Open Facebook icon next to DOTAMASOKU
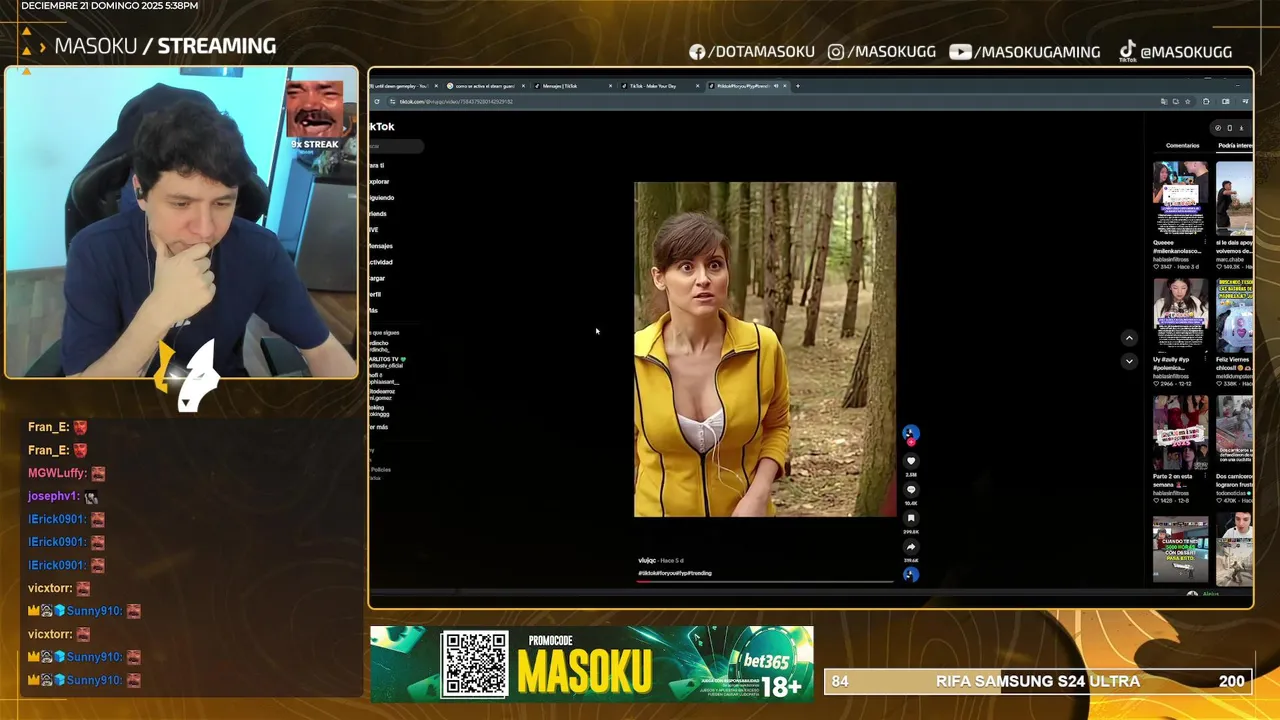Image resolution: width=1280 pixels, height=720 pixels. (x=697, y=52)
